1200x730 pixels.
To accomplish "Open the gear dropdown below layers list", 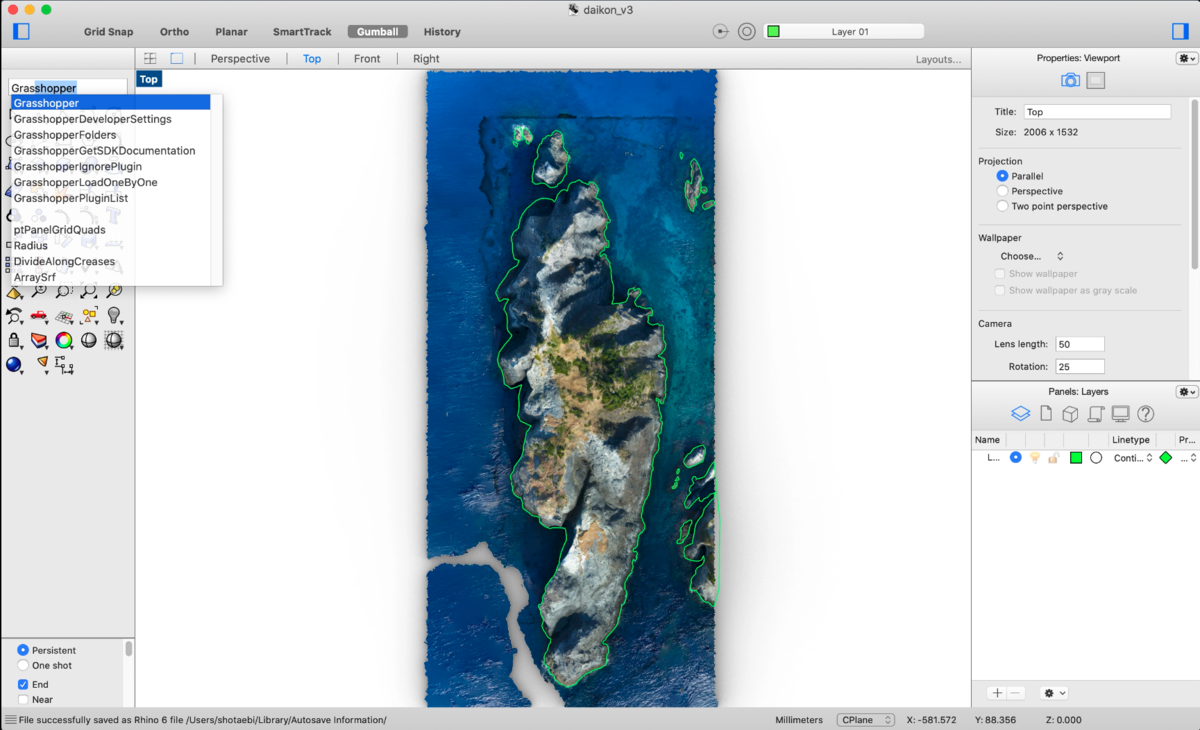I will [x=1054, y=693].
